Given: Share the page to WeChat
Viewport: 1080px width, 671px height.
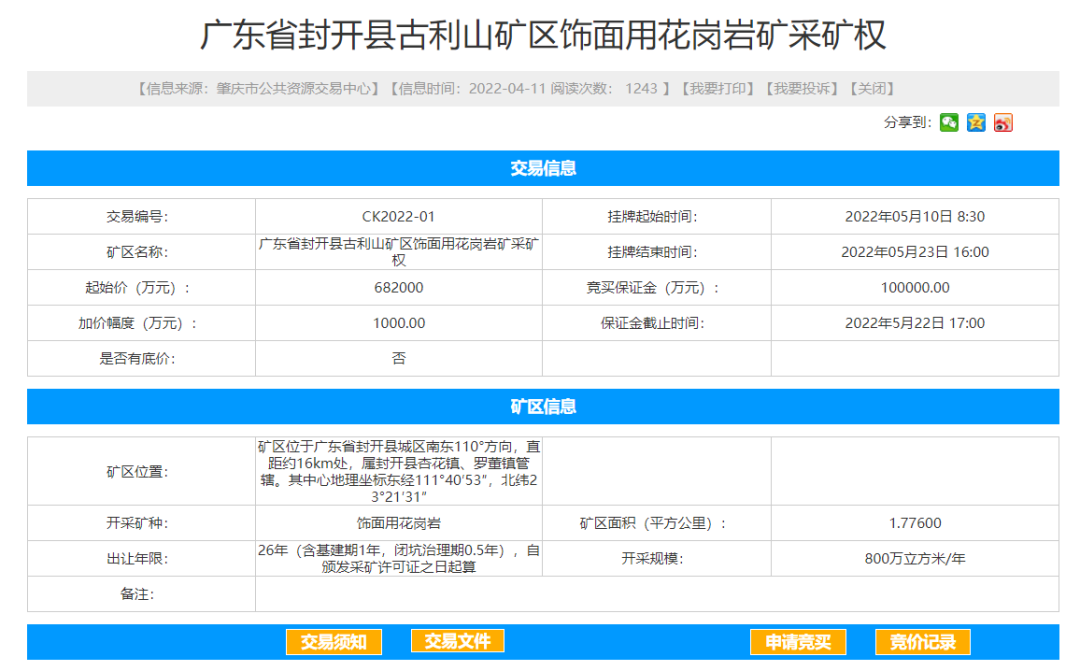Looking at the screenshot, I should click(x=949, y=122).
